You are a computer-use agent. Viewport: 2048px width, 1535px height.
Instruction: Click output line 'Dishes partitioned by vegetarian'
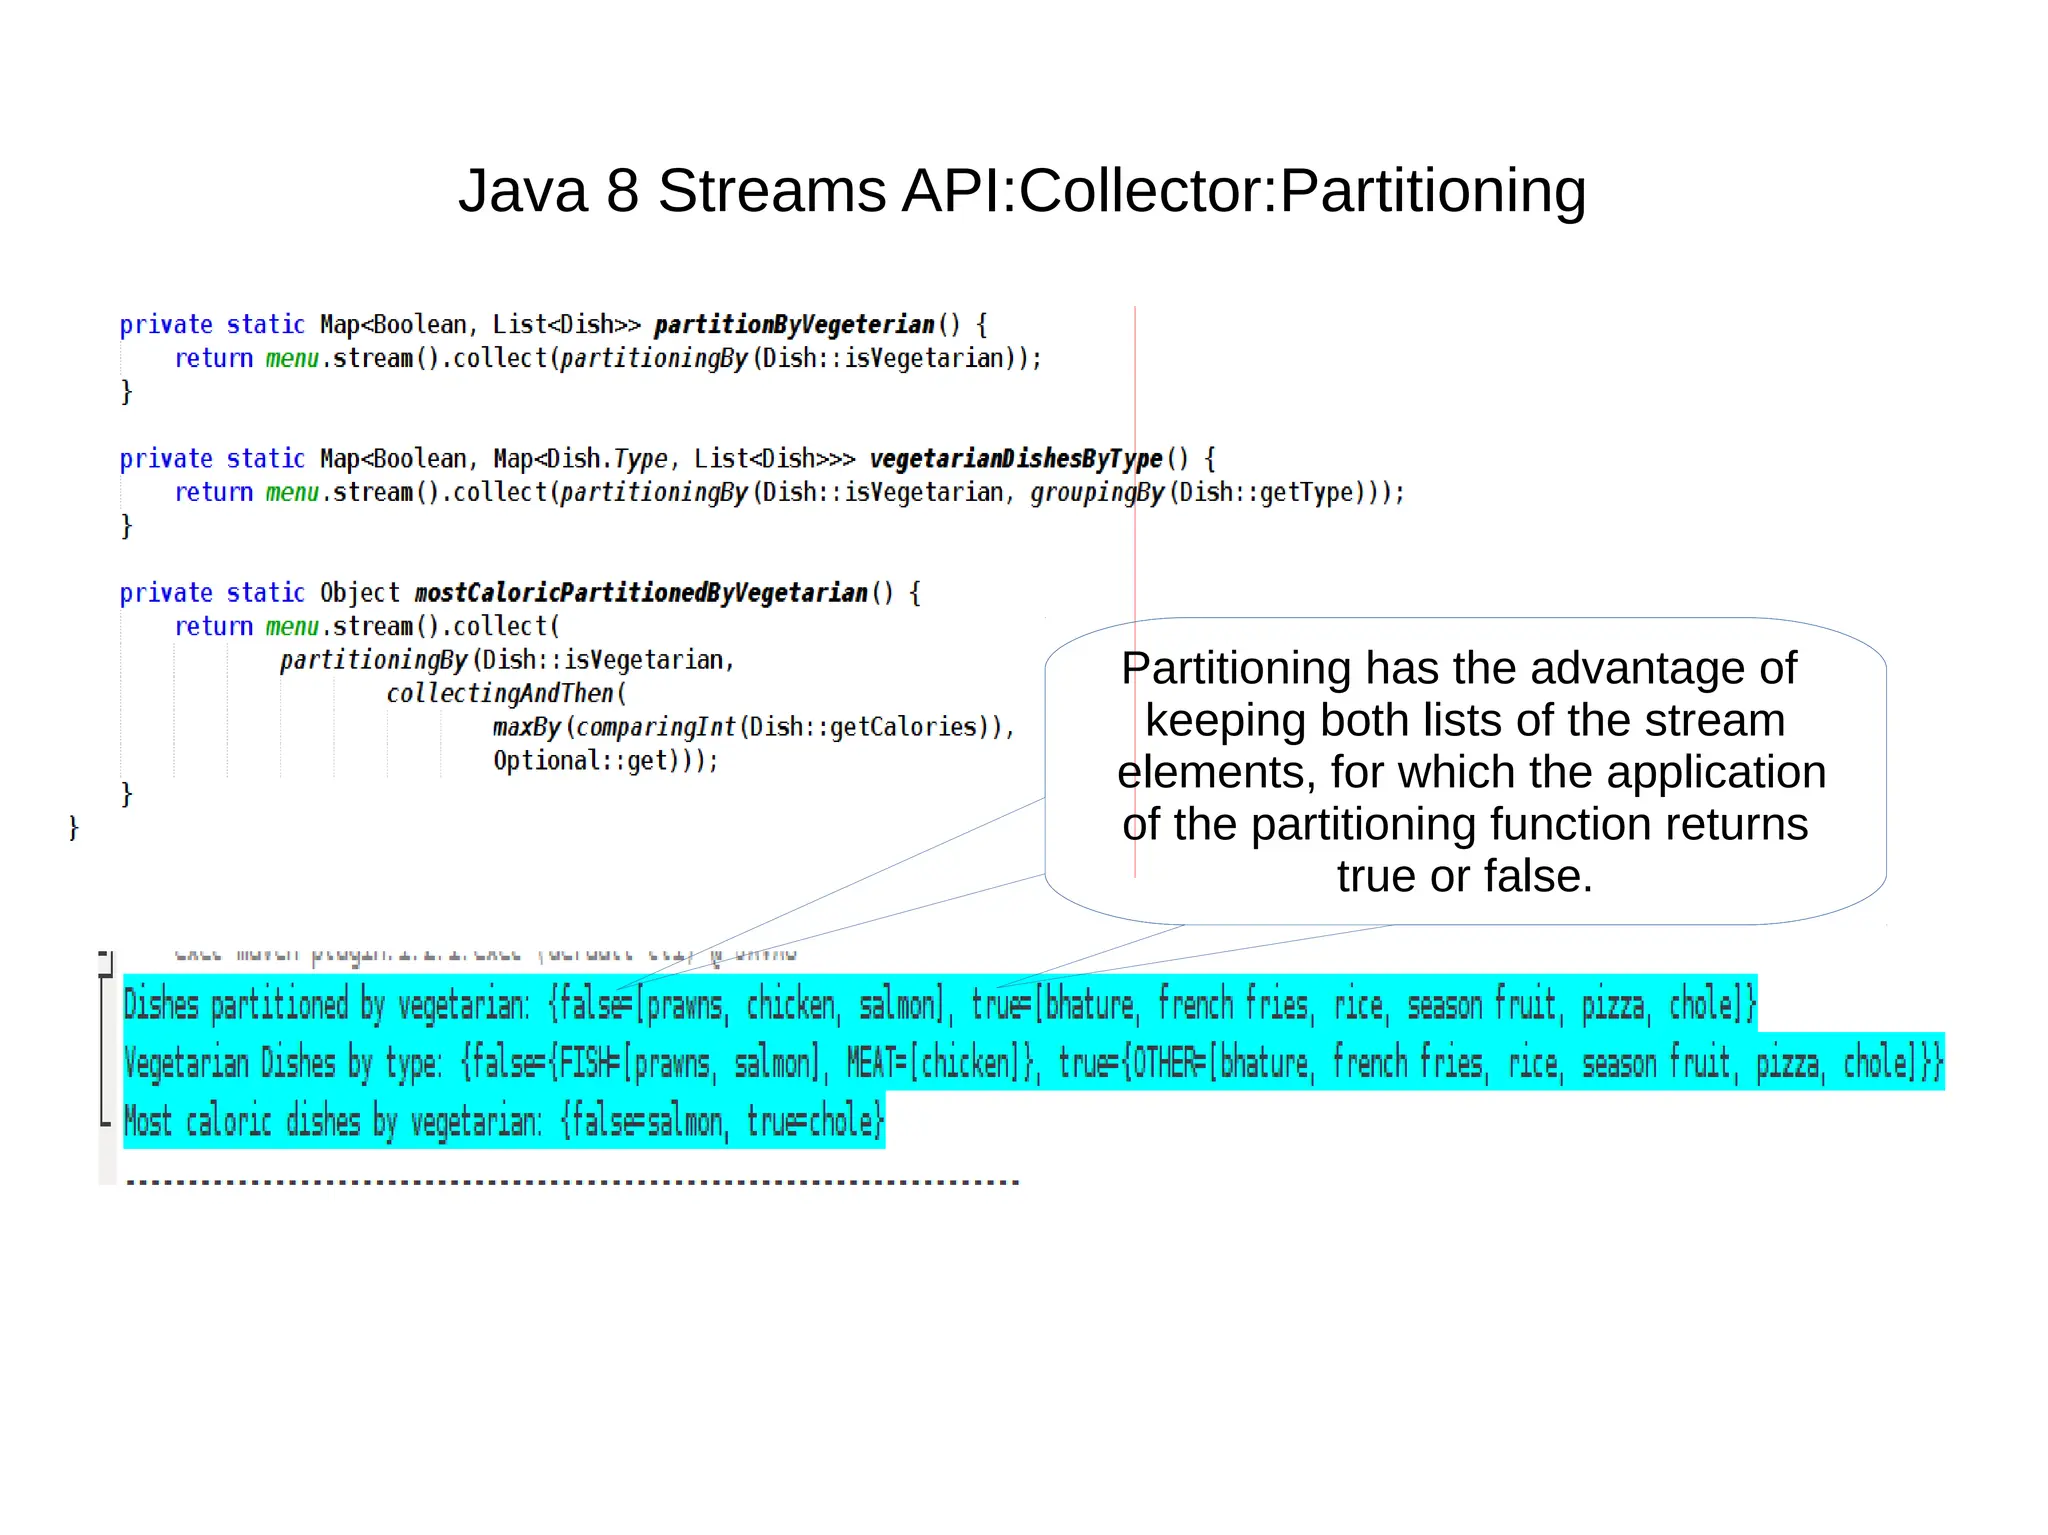[x=940, y=1003]
